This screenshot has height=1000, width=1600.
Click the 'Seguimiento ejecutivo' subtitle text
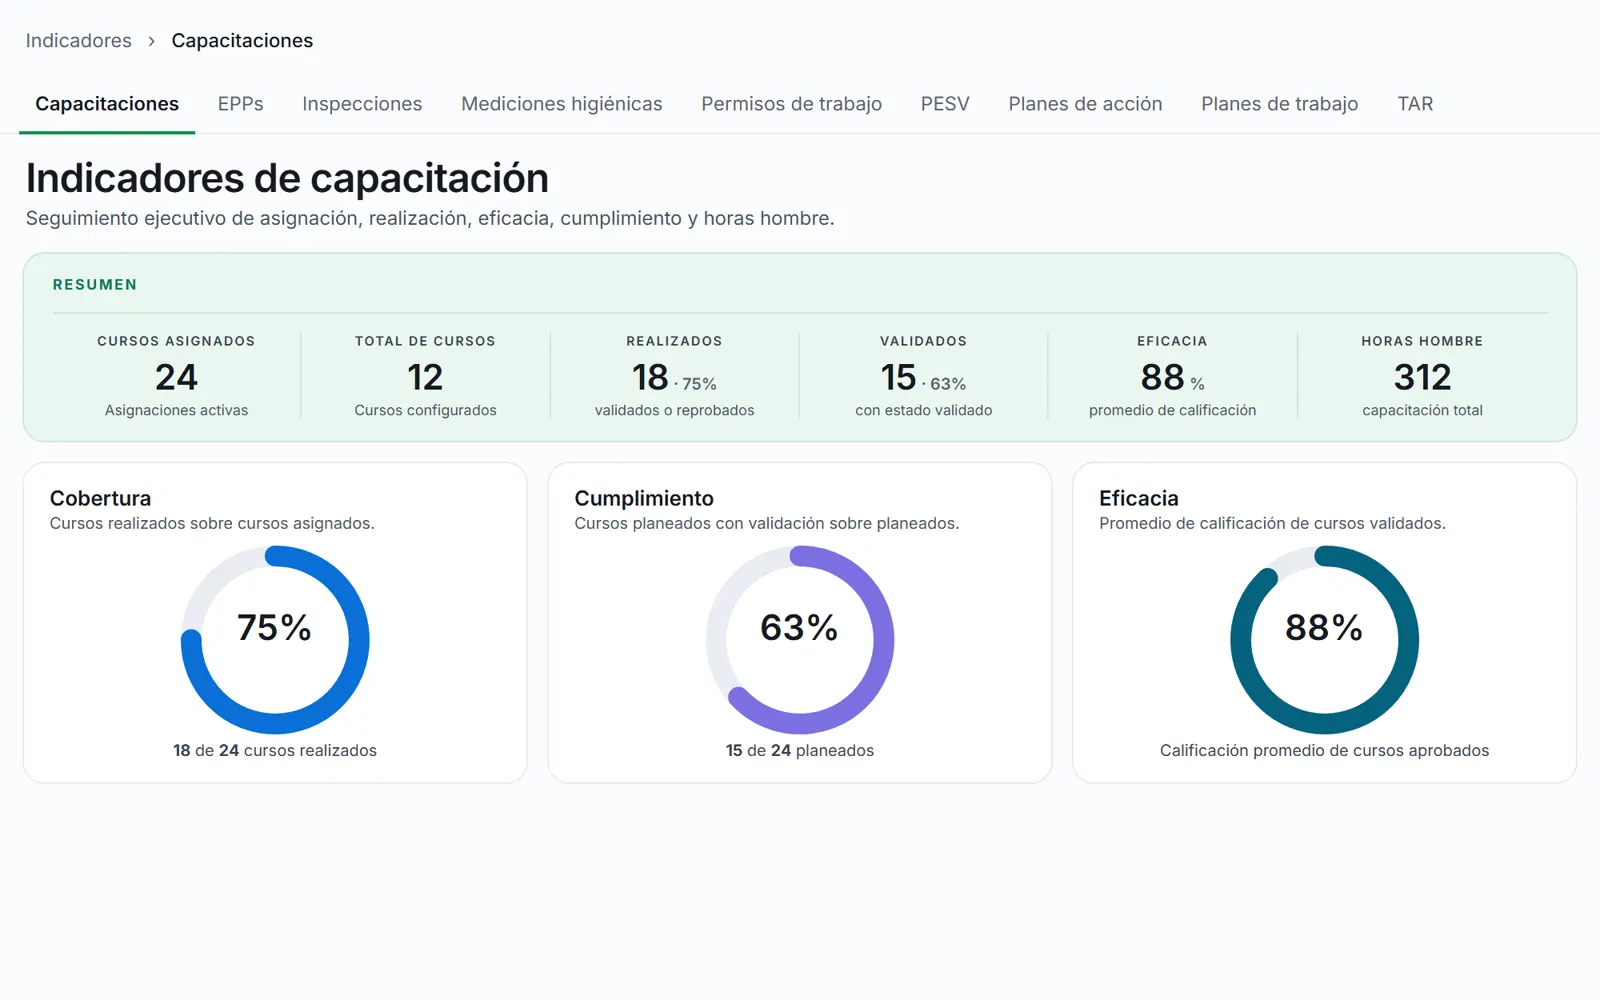tap(430, 218)
